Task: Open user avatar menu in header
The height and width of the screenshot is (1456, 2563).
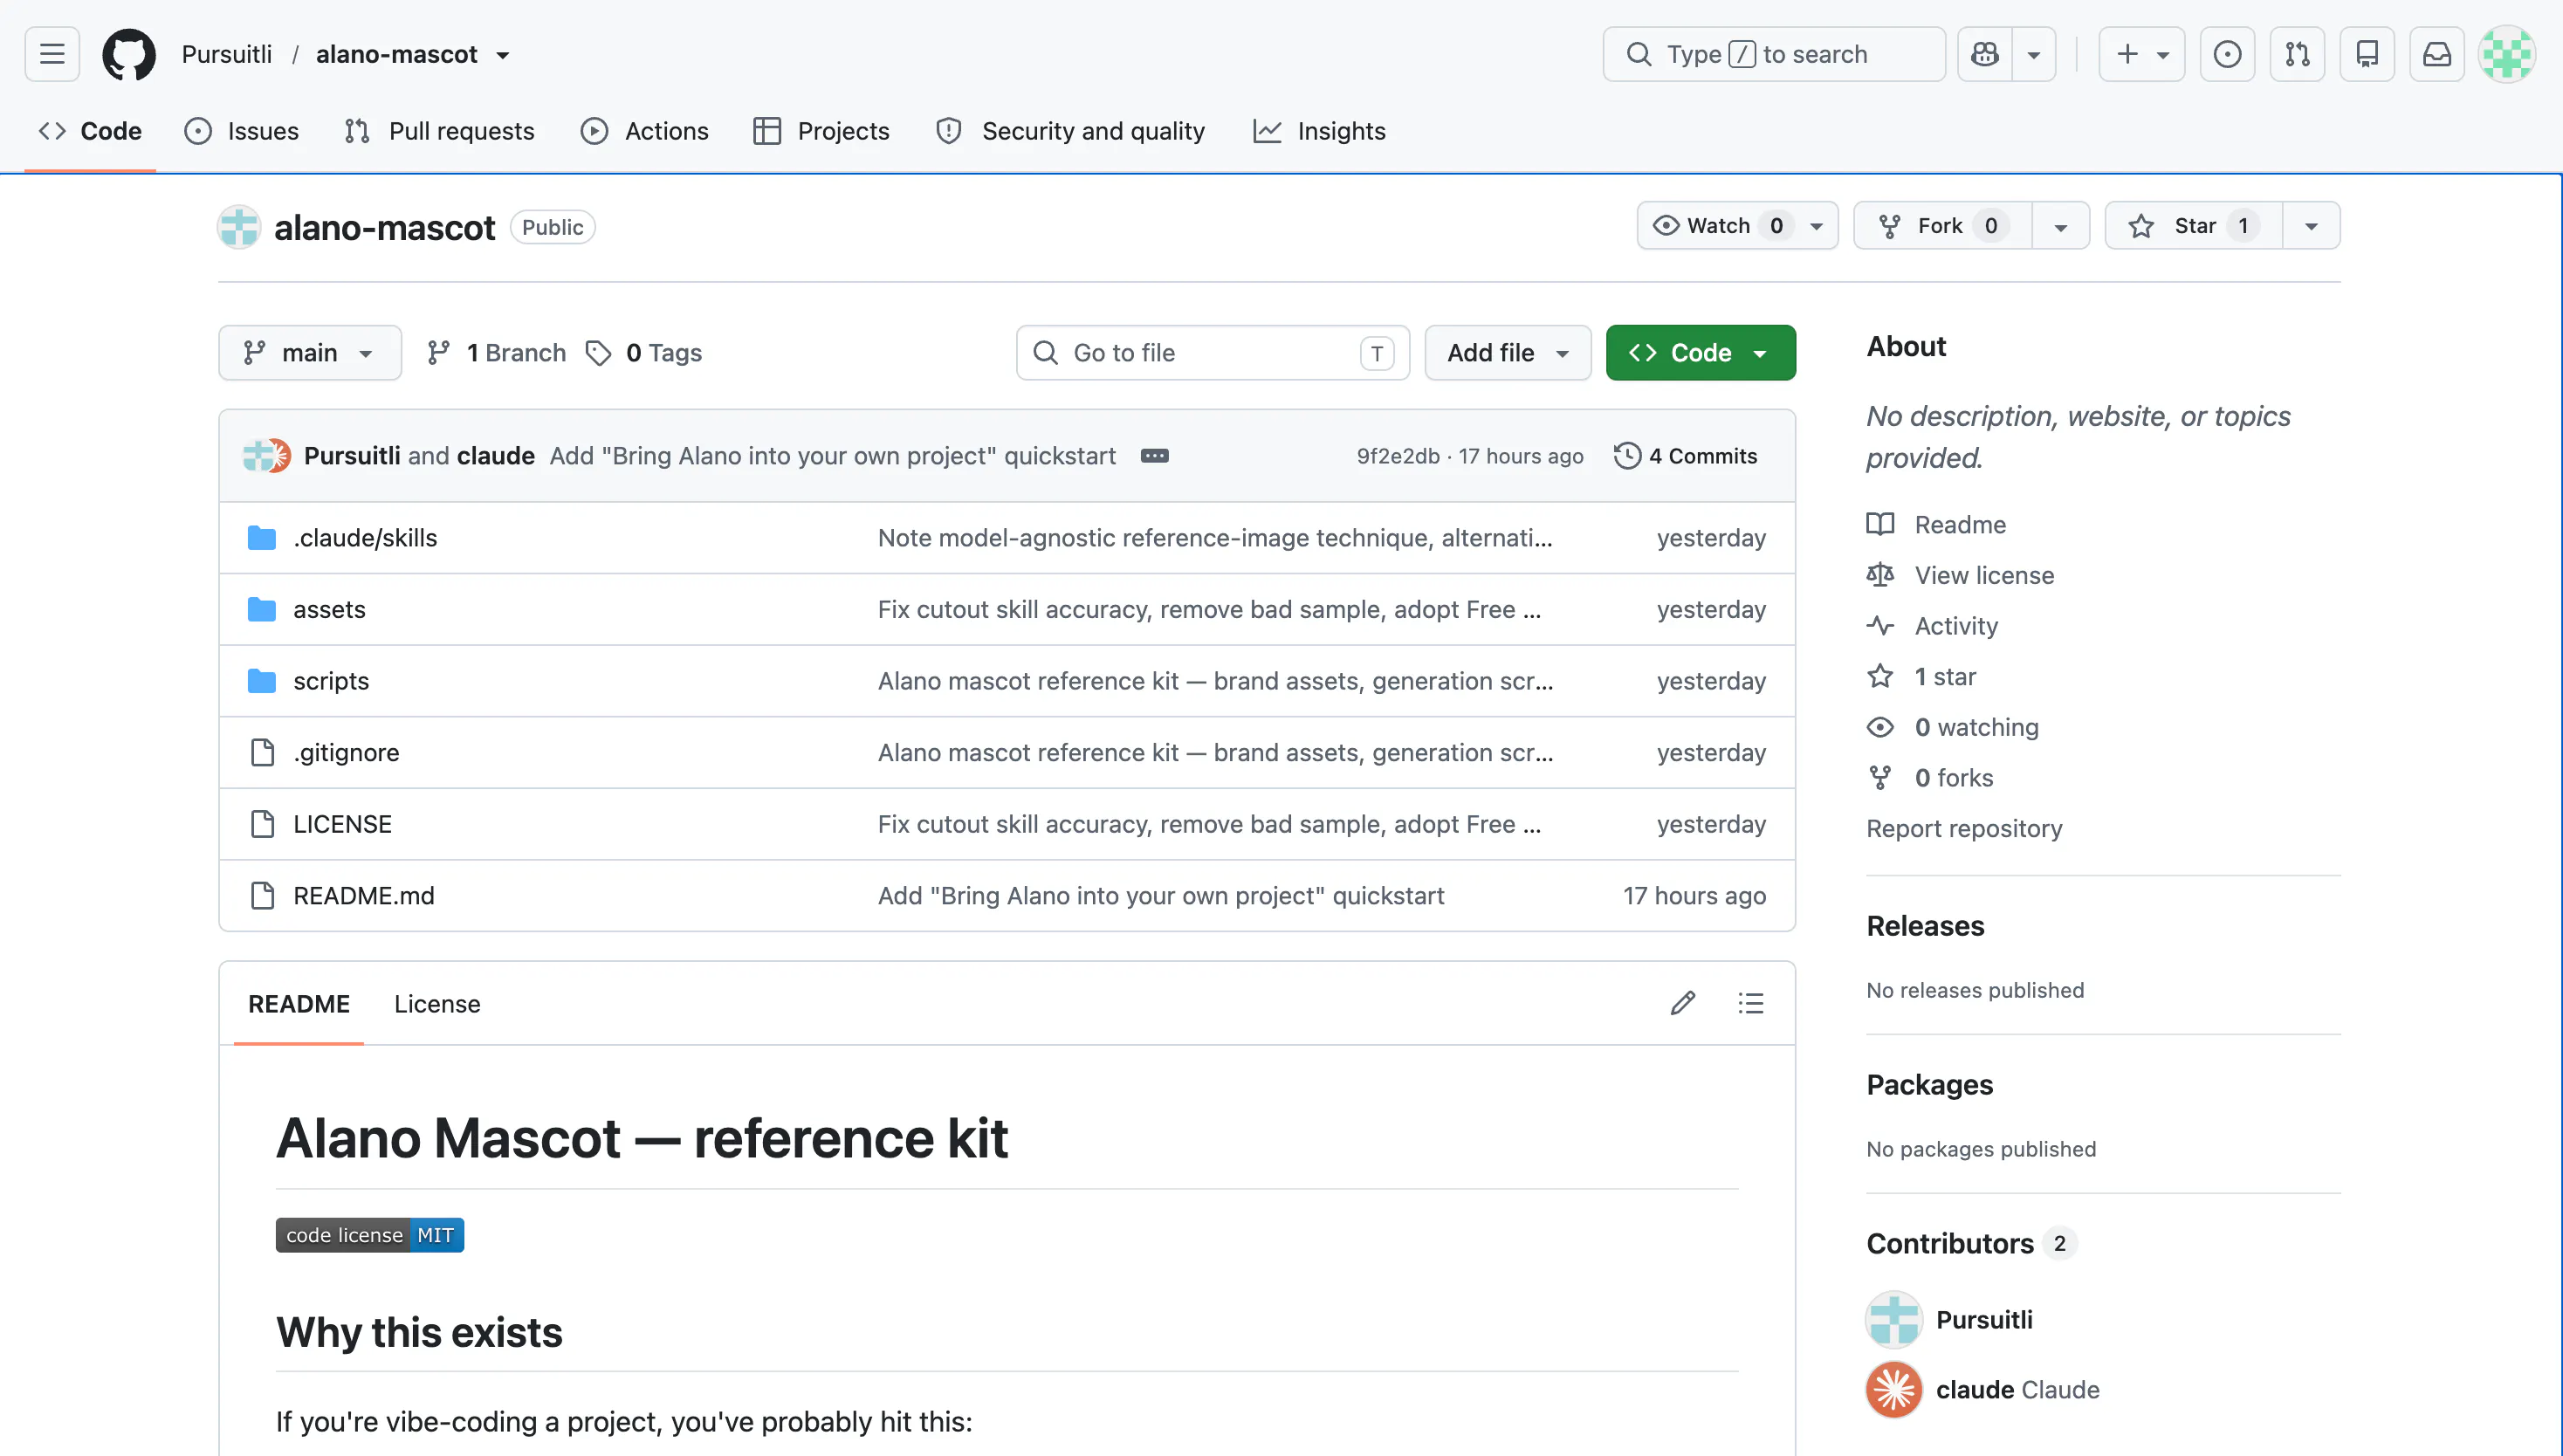Action: click(2507, 54)
